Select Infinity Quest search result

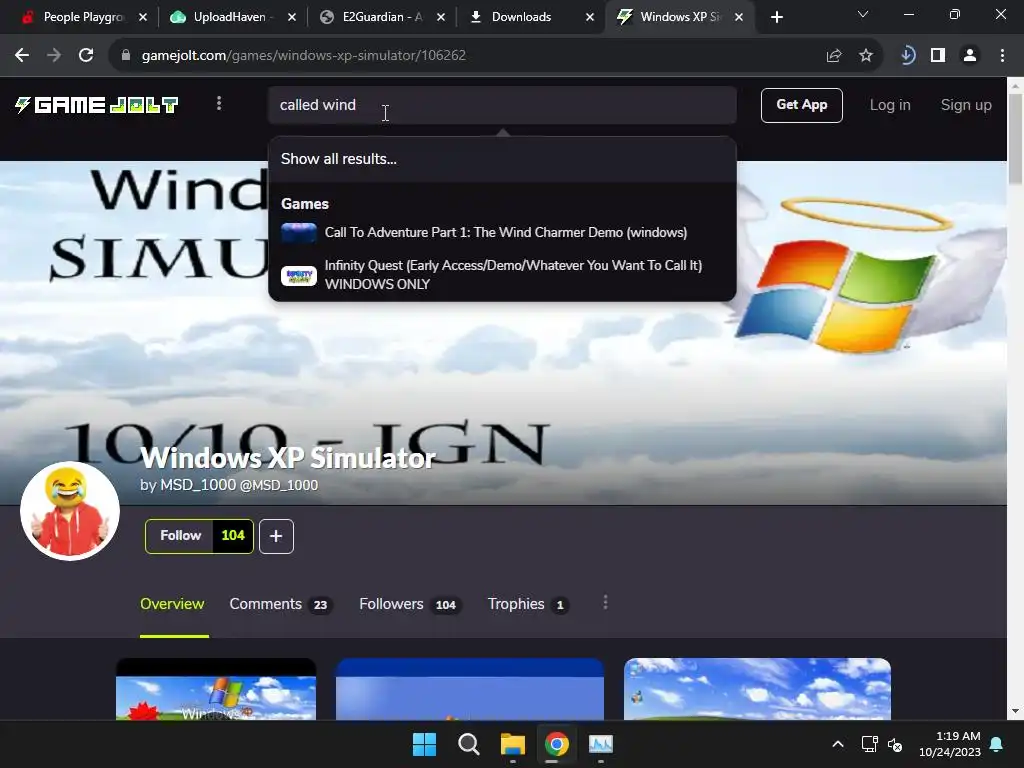pyautogui.click(x=502, y=275)
